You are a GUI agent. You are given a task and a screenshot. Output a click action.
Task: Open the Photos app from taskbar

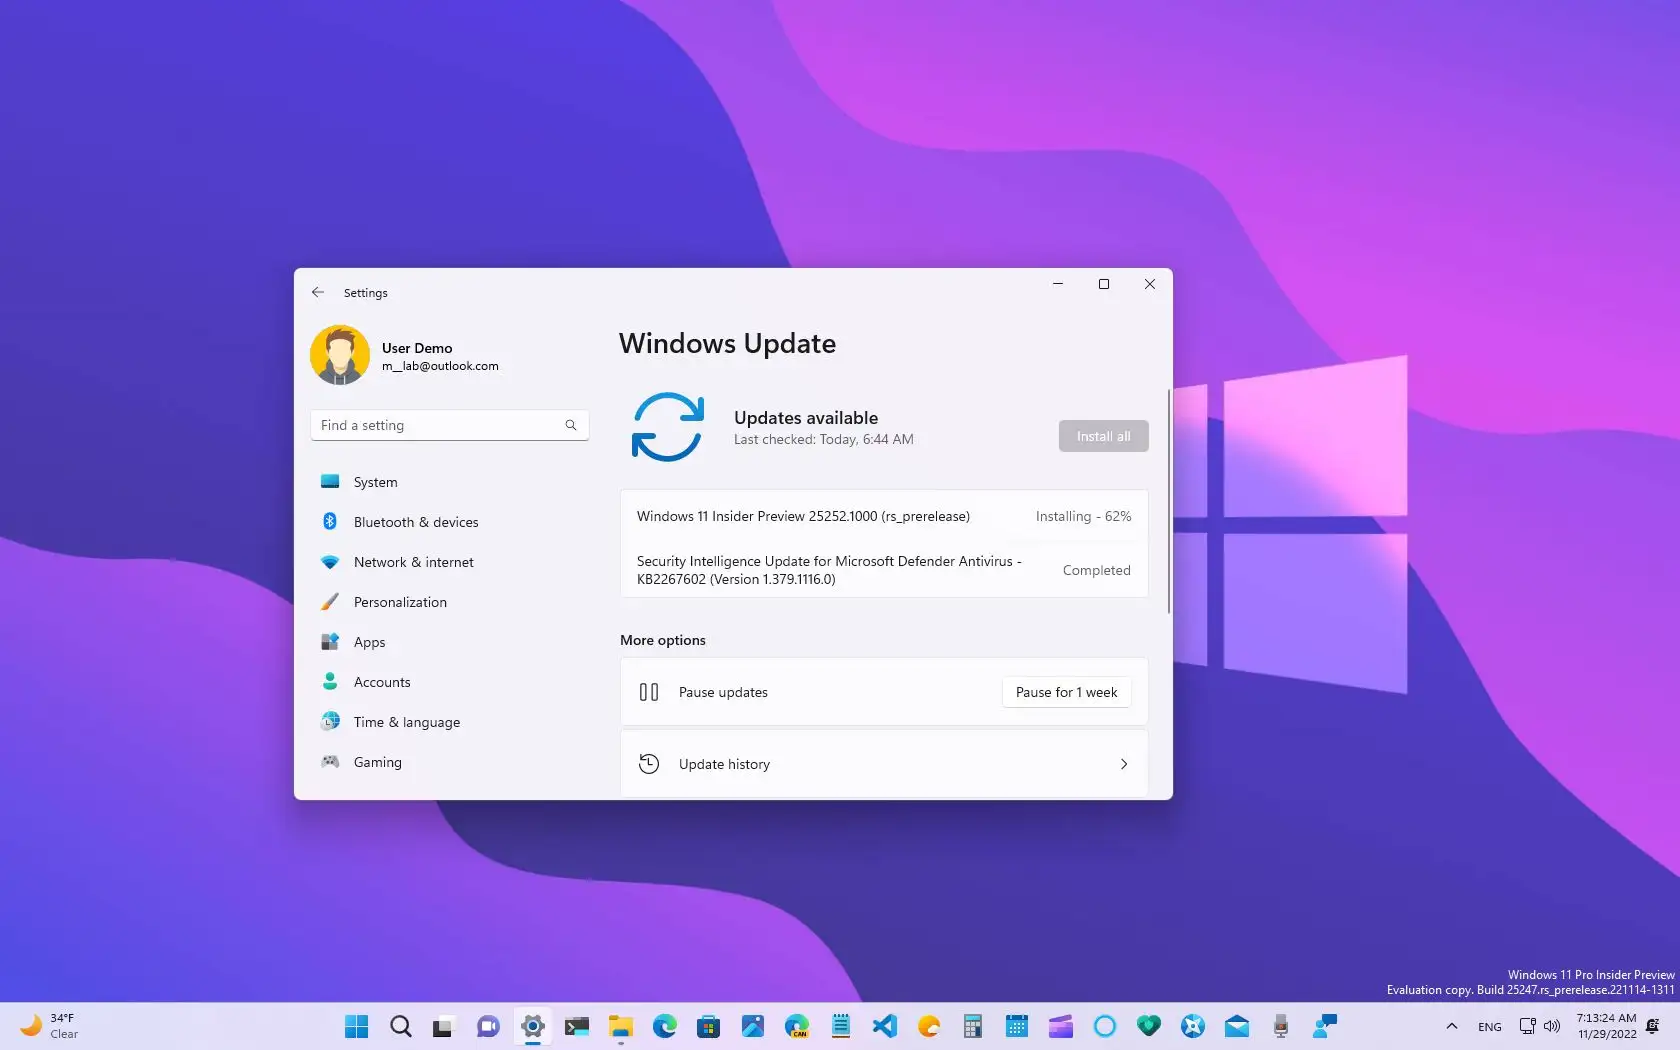(753, 1026)
